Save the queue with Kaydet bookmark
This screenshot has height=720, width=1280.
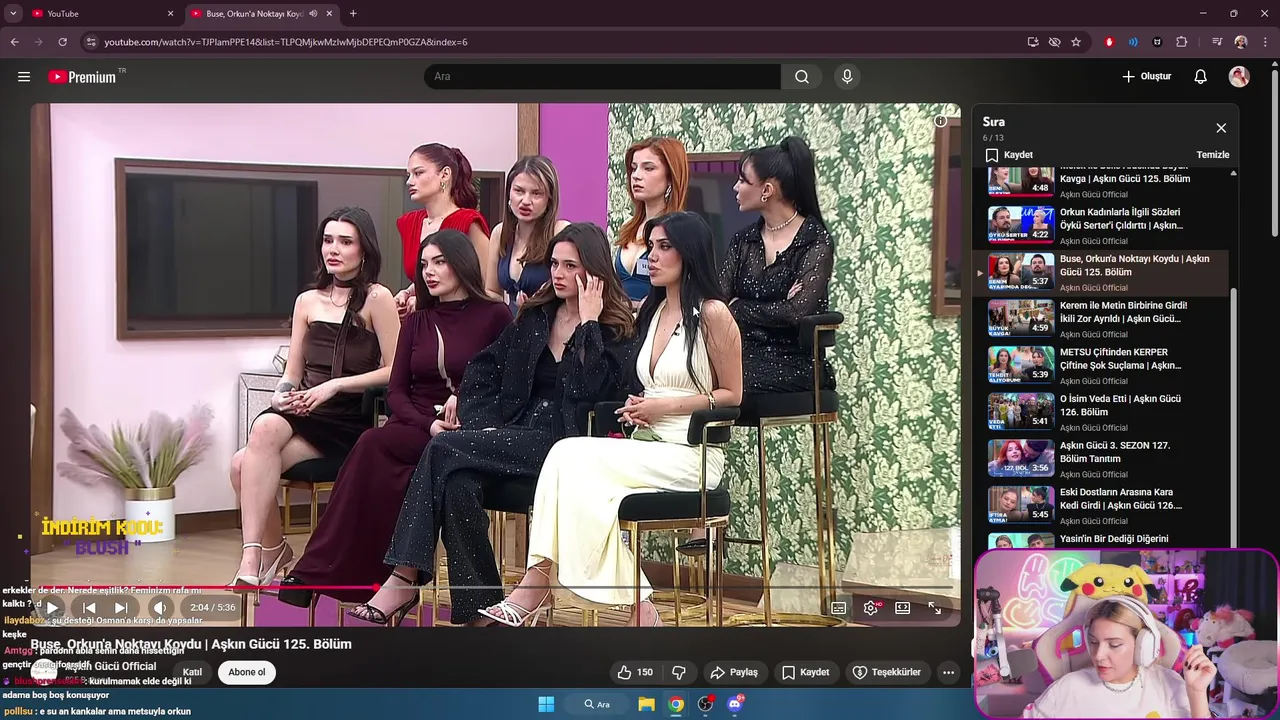click(x=1009, y=155)
